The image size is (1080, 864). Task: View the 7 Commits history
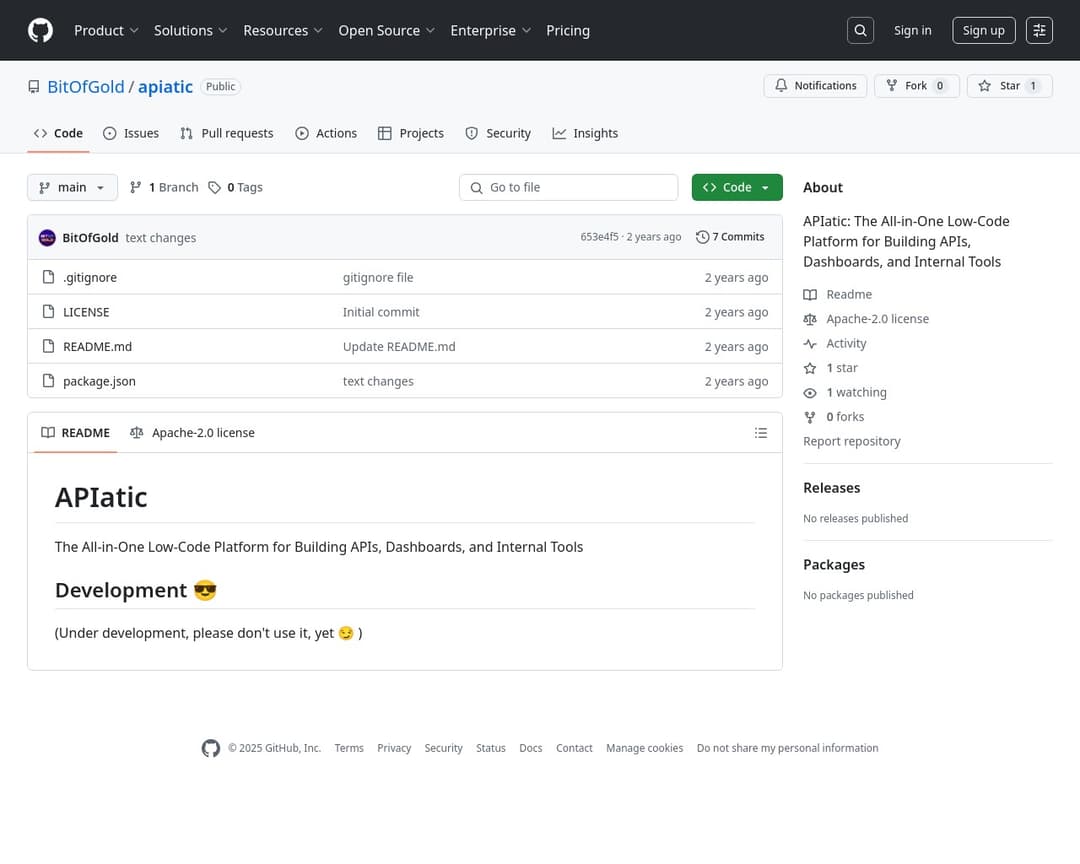click(x=730, y=237)
